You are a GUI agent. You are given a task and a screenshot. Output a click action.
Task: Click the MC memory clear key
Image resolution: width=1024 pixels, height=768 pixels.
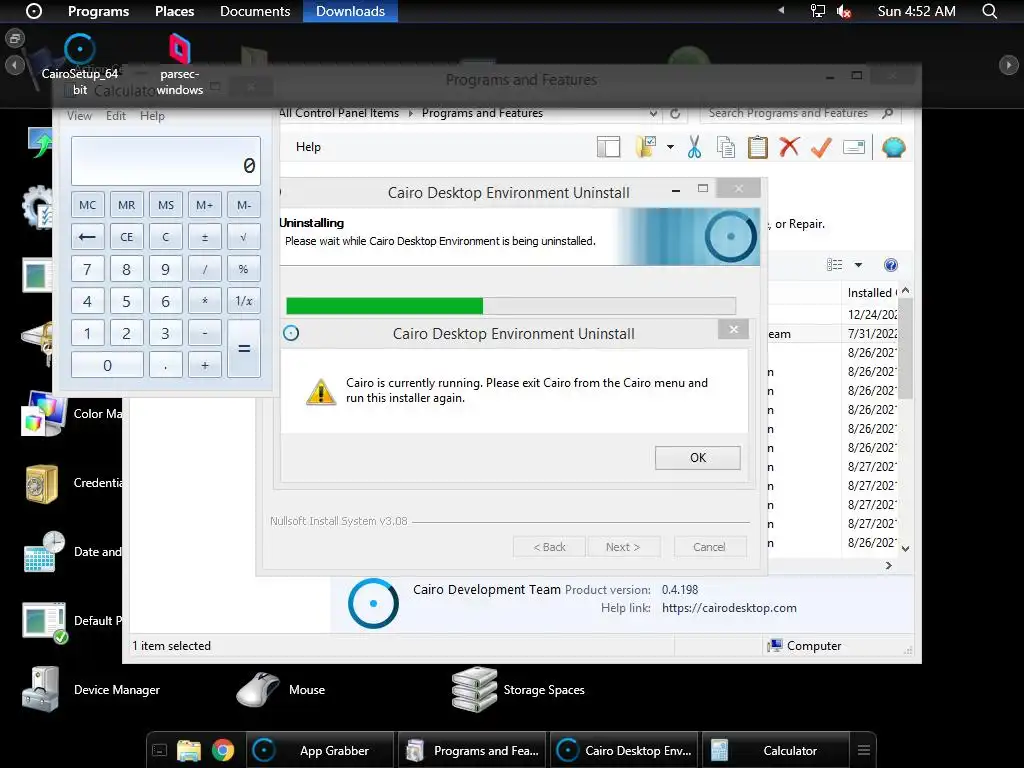coord(88,205)
